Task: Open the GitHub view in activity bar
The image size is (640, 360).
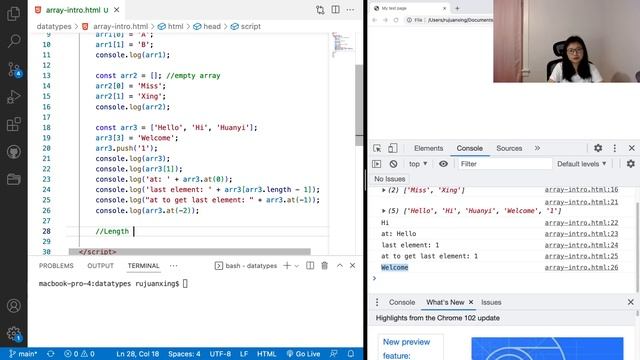Action: pos(13,152)
